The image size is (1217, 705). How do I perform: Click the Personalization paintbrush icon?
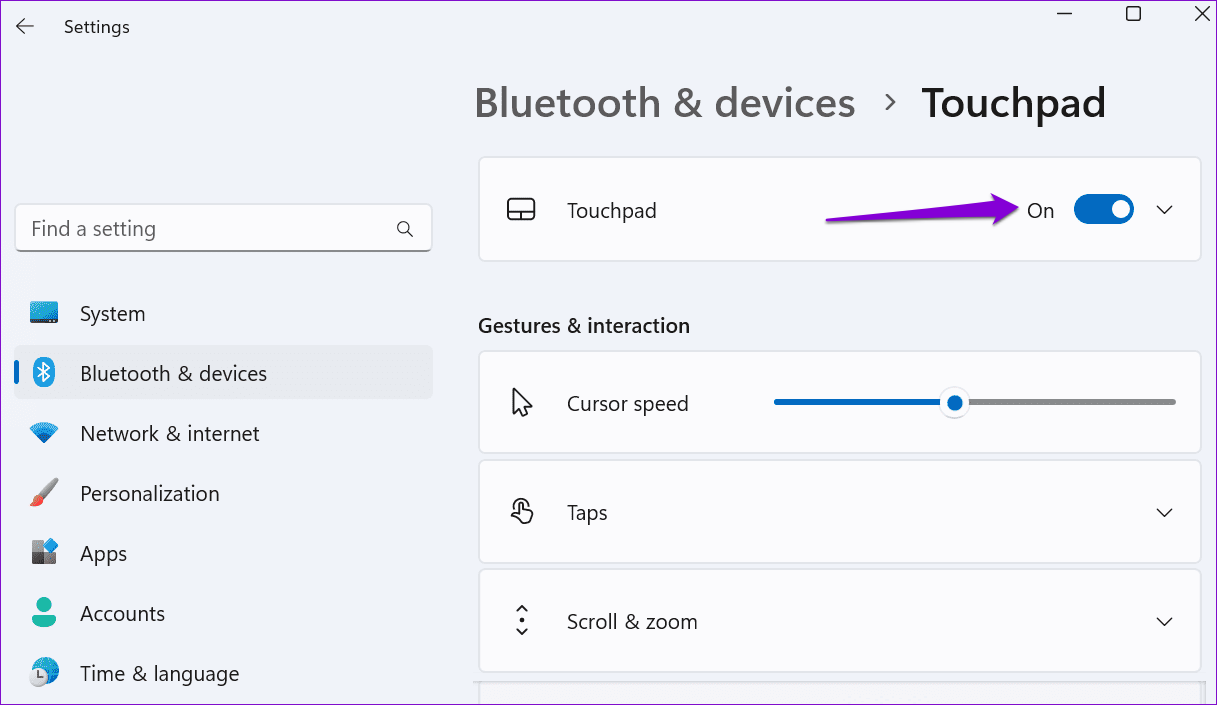pos(44,493)
